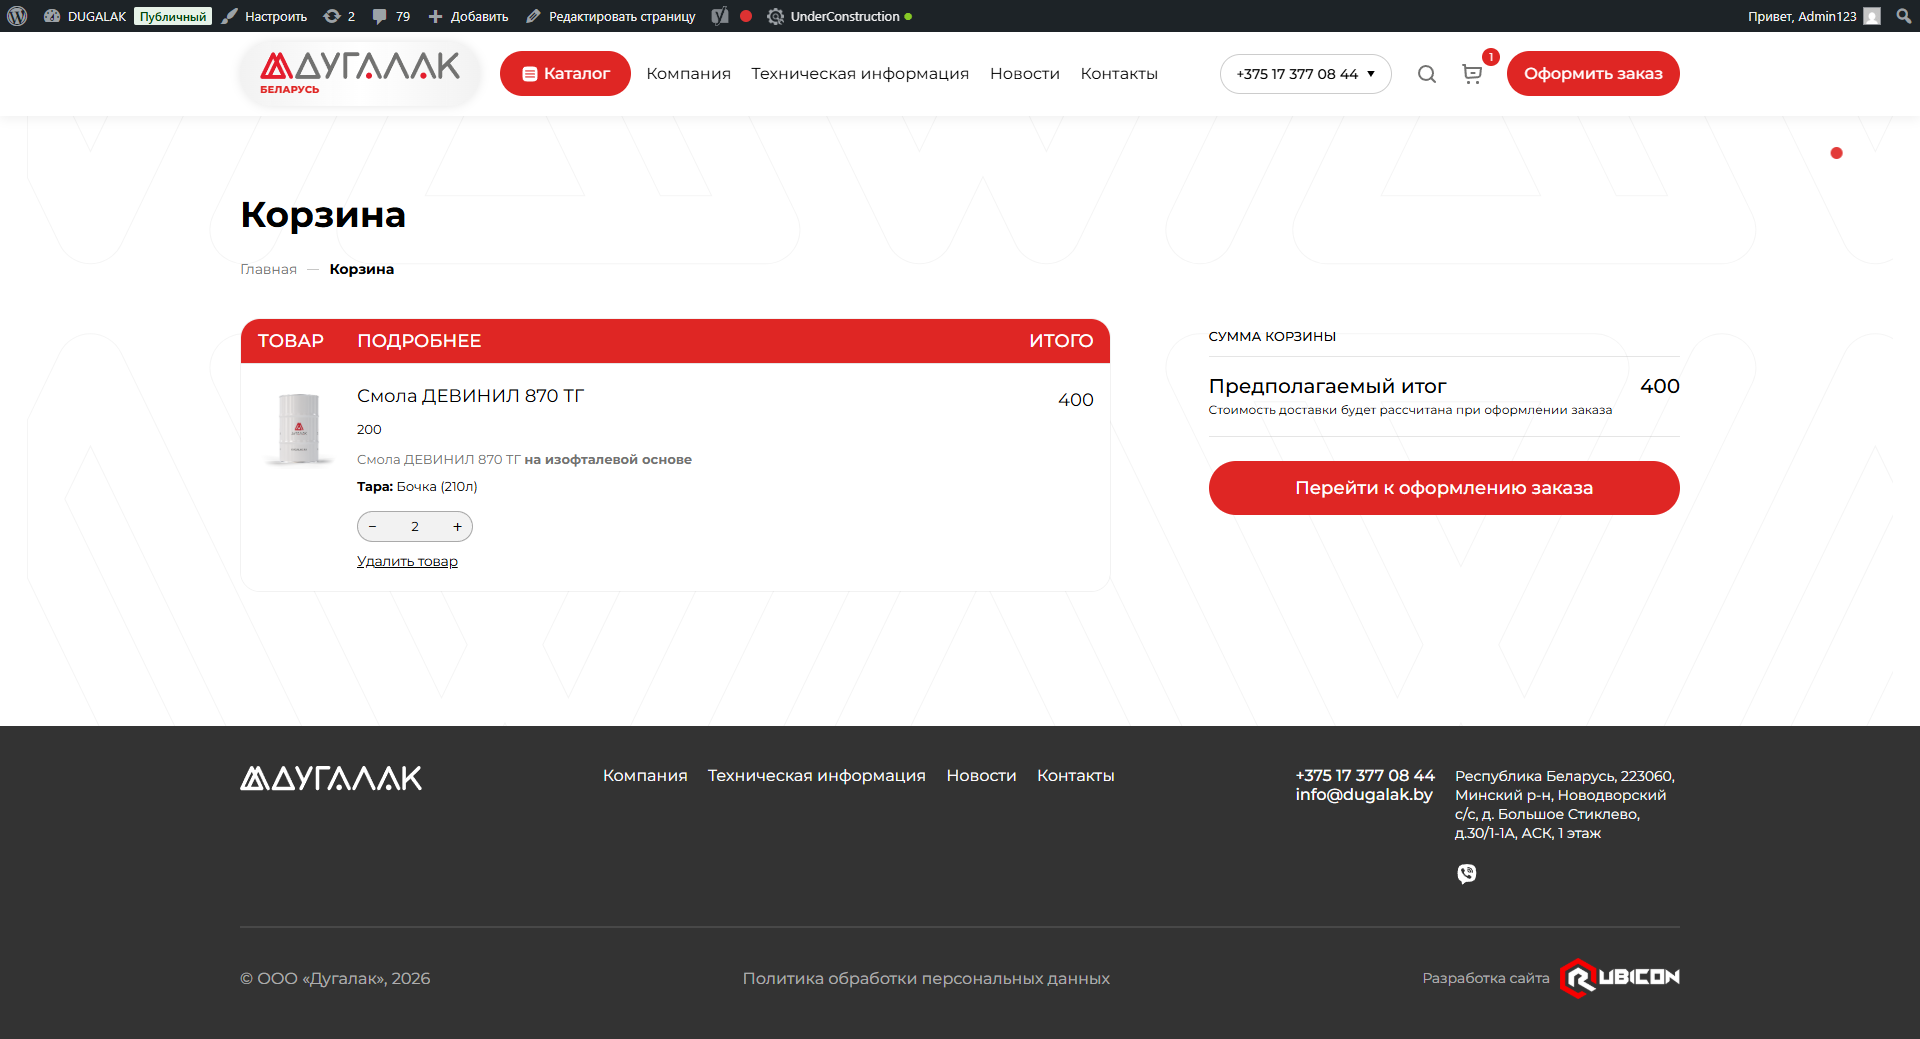Go to Главная breadcrumb link
This screenshot has height=1039, width=1920.
click(x=269, y=269)
